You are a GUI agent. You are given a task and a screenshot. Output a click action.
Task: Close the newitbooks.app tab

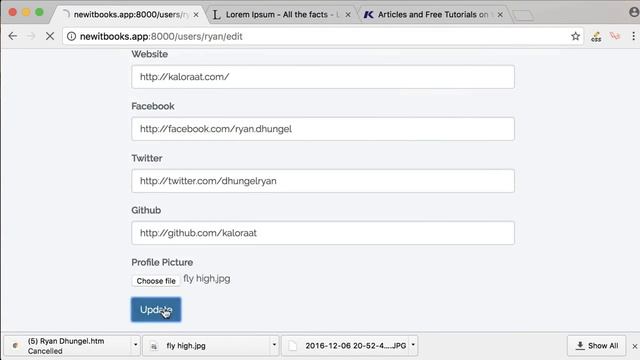coord(196,15)
